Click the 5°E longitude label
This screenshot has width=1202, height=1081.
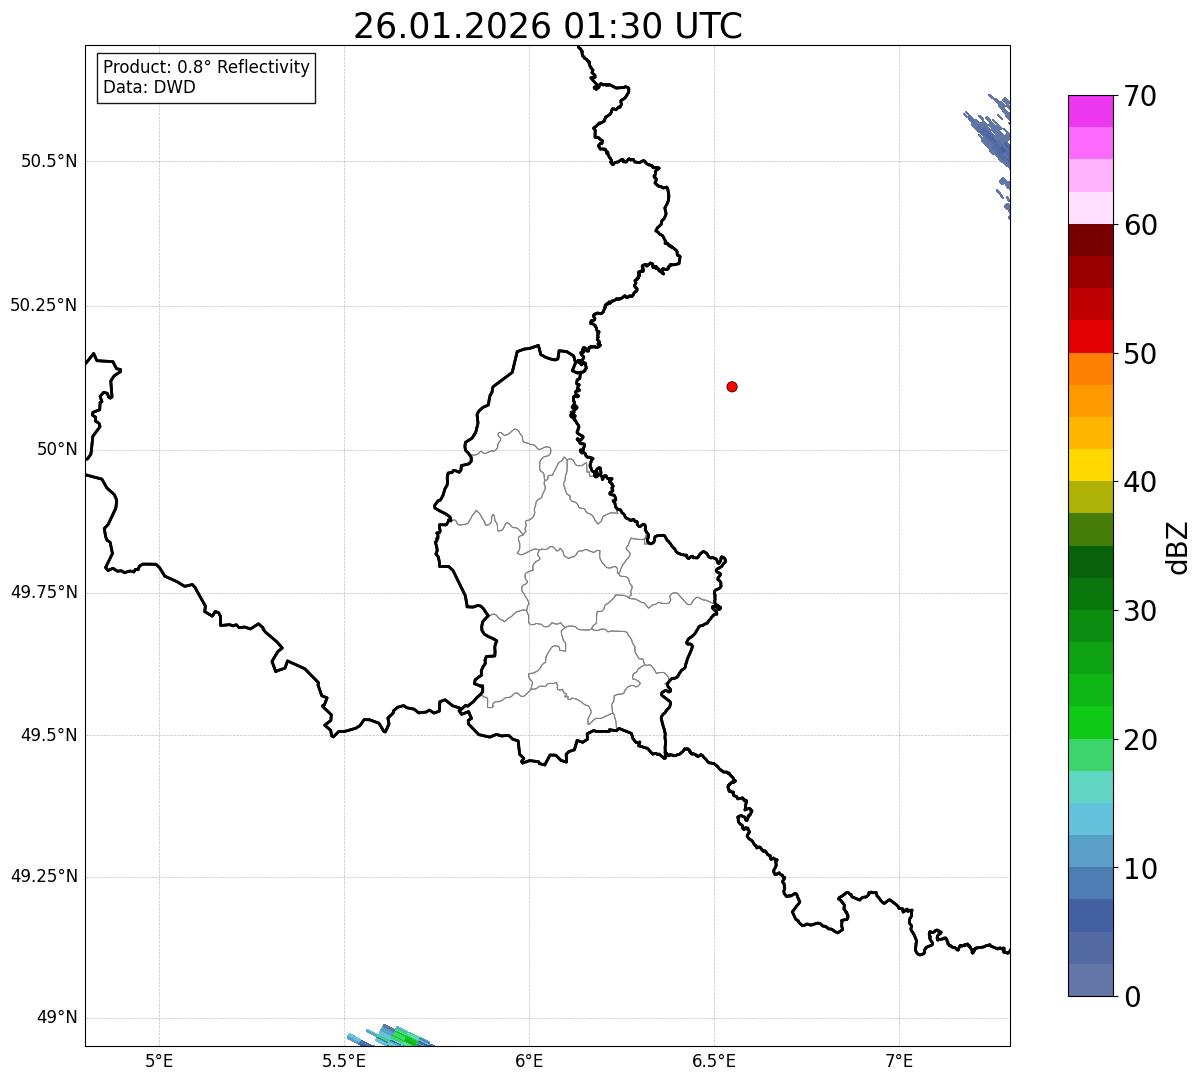pyautogui.click(x=159, y=1060)
